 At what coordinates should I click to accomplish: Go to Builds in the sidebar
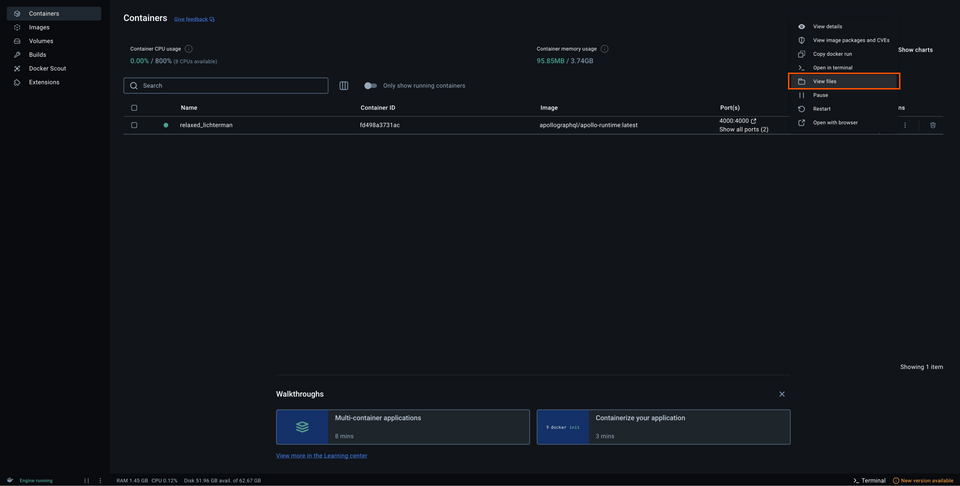[x=37, y=55]
